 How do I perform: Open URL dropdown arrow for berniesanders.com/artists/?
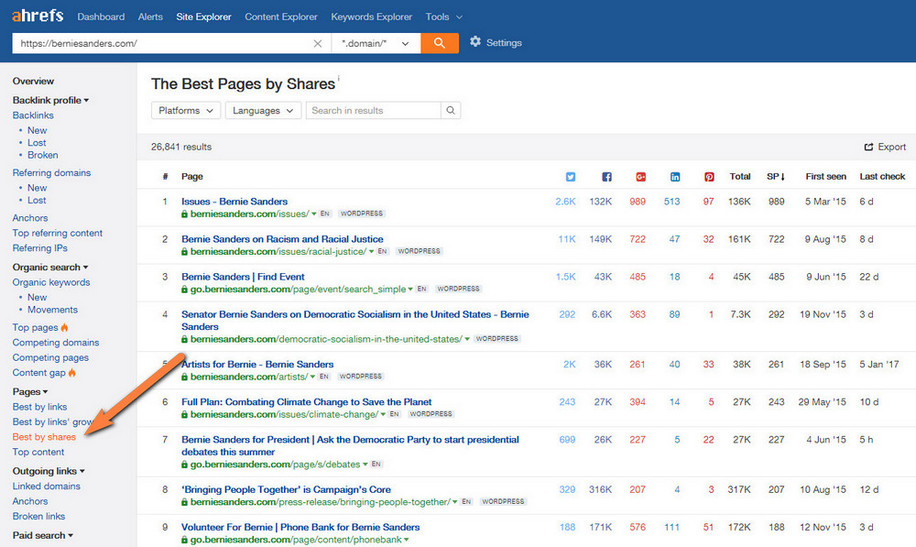(313, 377)
